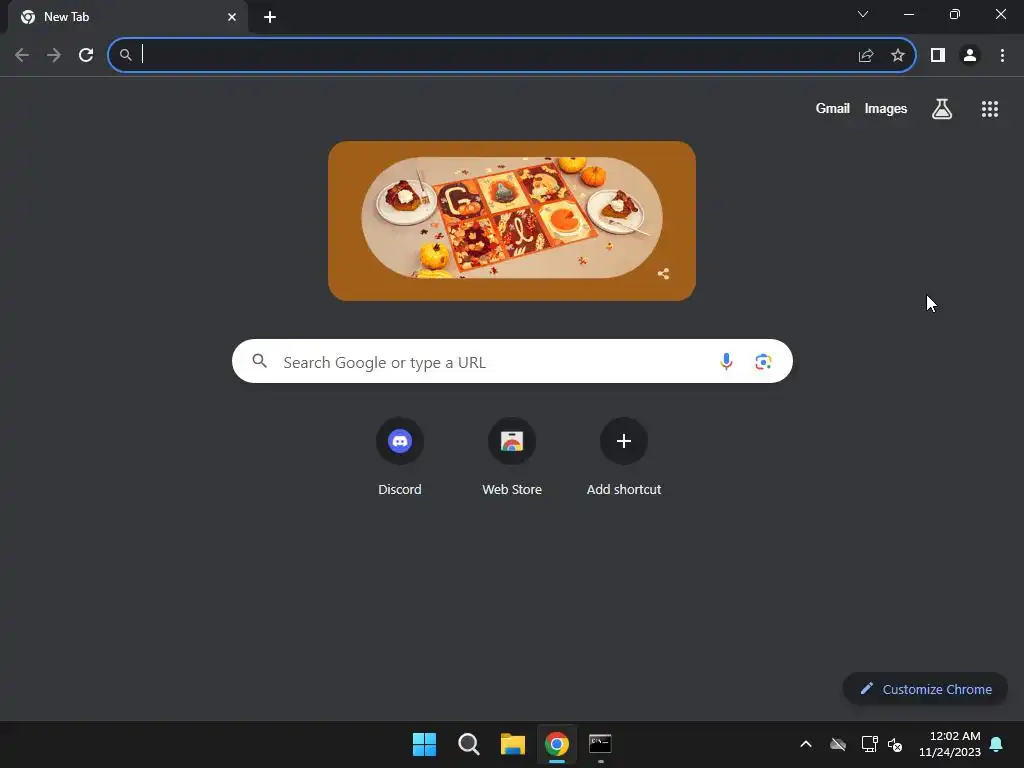
Task: Click the browser forward arrow
Action: coord(54,55)
